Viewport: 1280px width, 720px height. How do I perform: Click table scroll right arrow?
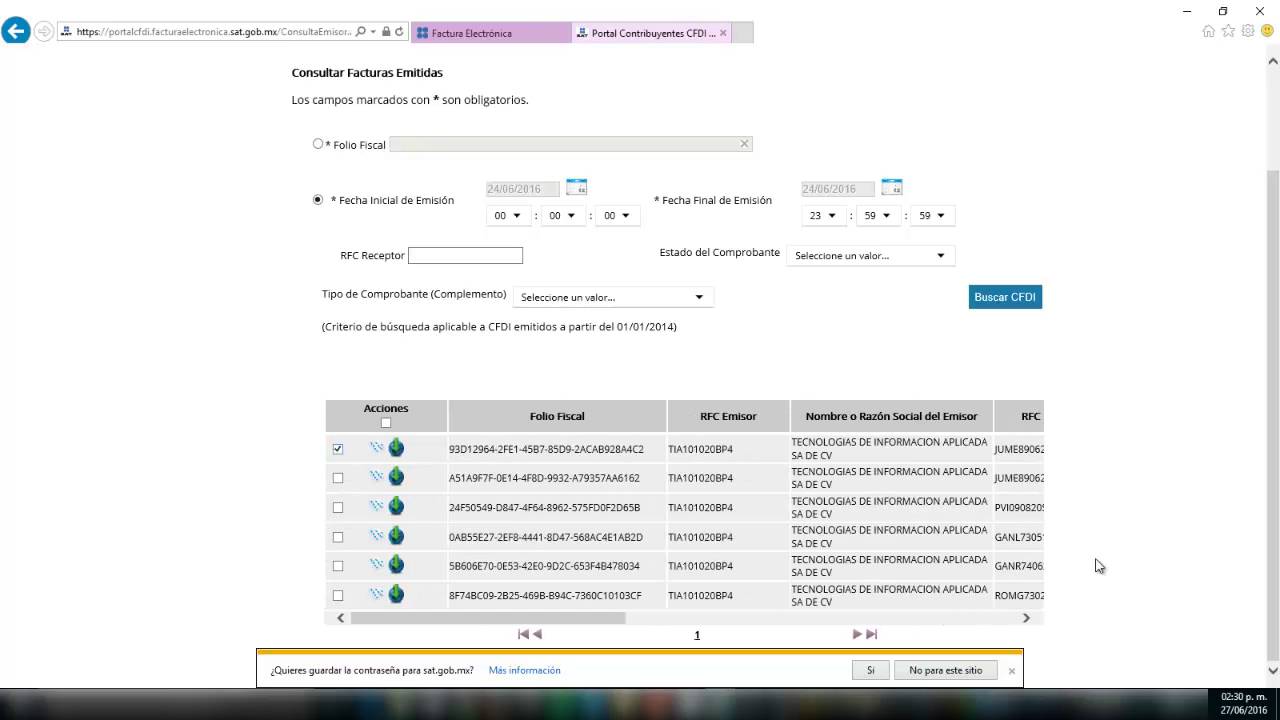pos(1026,618)
